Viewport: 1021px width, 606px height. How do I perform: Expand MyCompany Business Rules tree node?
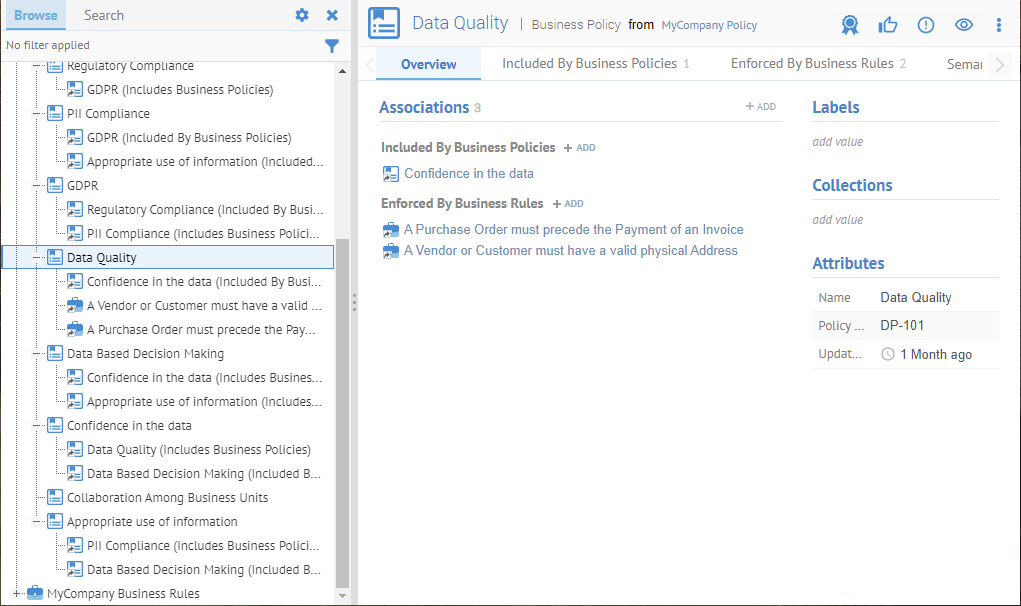pos(17,593)
